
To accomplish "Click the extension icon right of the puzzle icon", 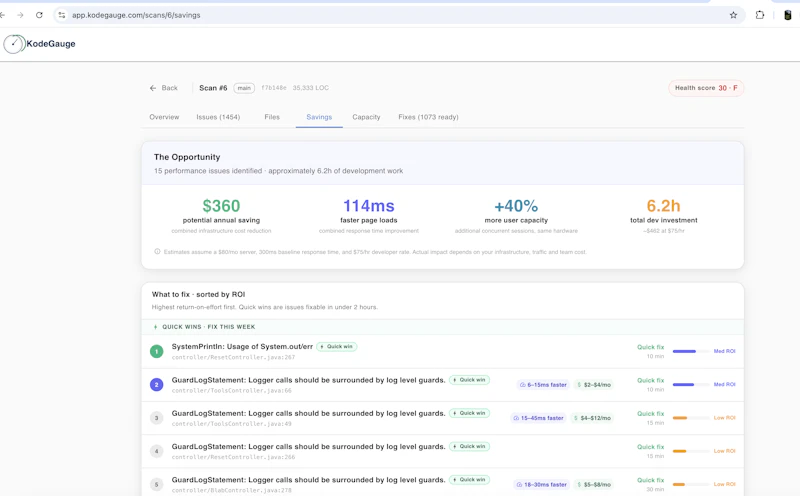I will pyautogui.click(x=788, y=15).
